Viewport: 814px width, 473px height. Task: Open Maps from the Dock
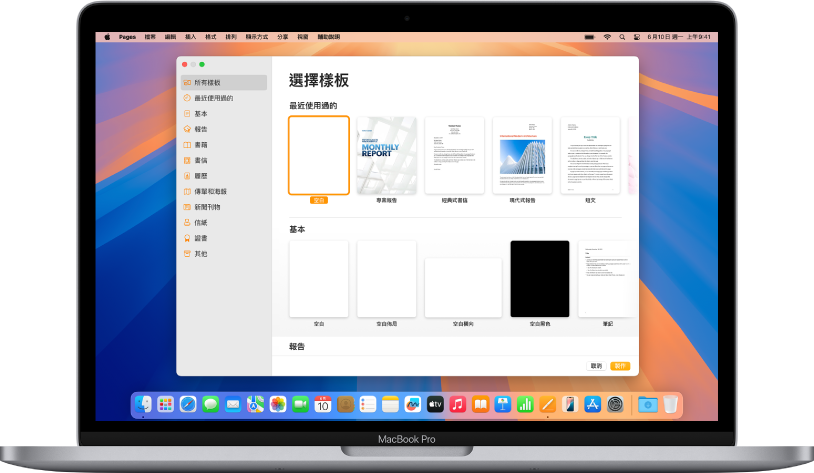click(x=255, y=404)
